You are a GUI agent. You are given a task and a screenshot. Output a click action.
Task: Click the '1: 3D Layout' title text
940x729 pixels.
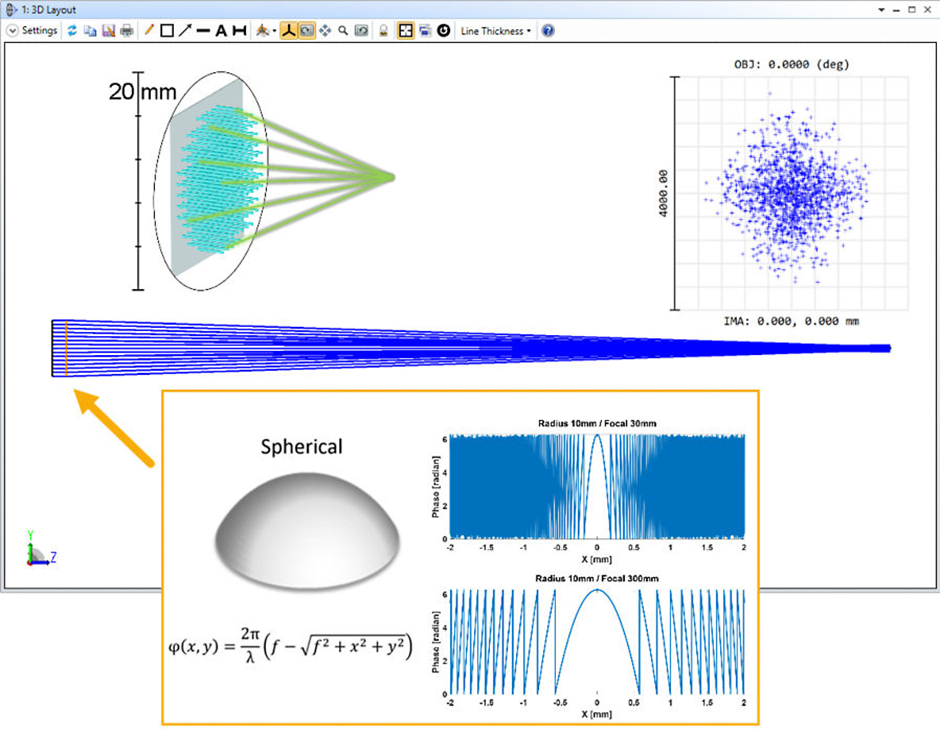click(x=49, y=10)
